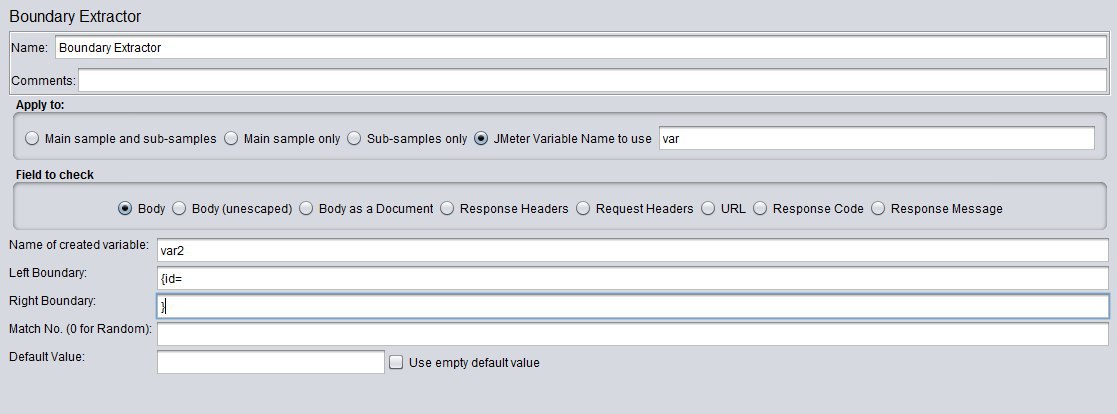Focus the Left Boundary field
This screenshot has width=1117, height=414.
633,279
